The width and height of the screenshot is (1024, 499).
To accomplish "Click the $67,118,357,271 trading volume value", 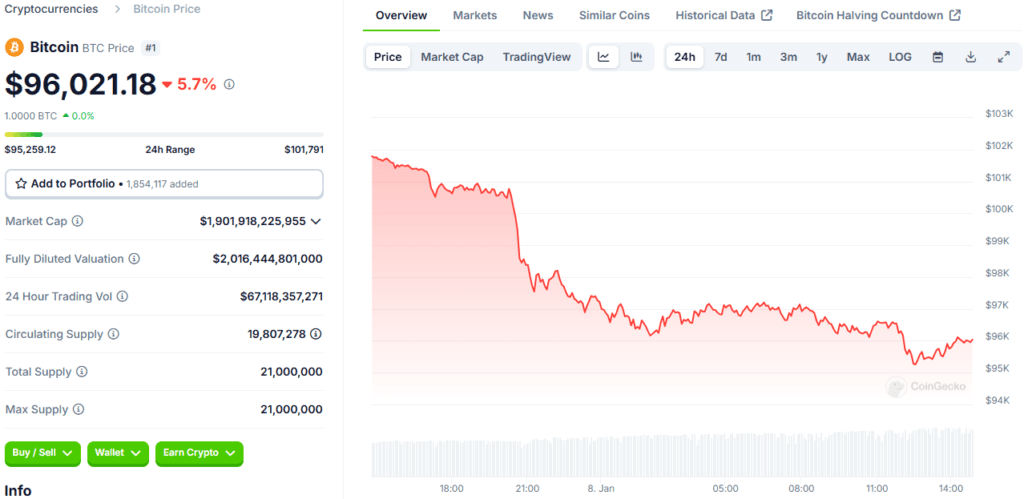I will point(281,297).
